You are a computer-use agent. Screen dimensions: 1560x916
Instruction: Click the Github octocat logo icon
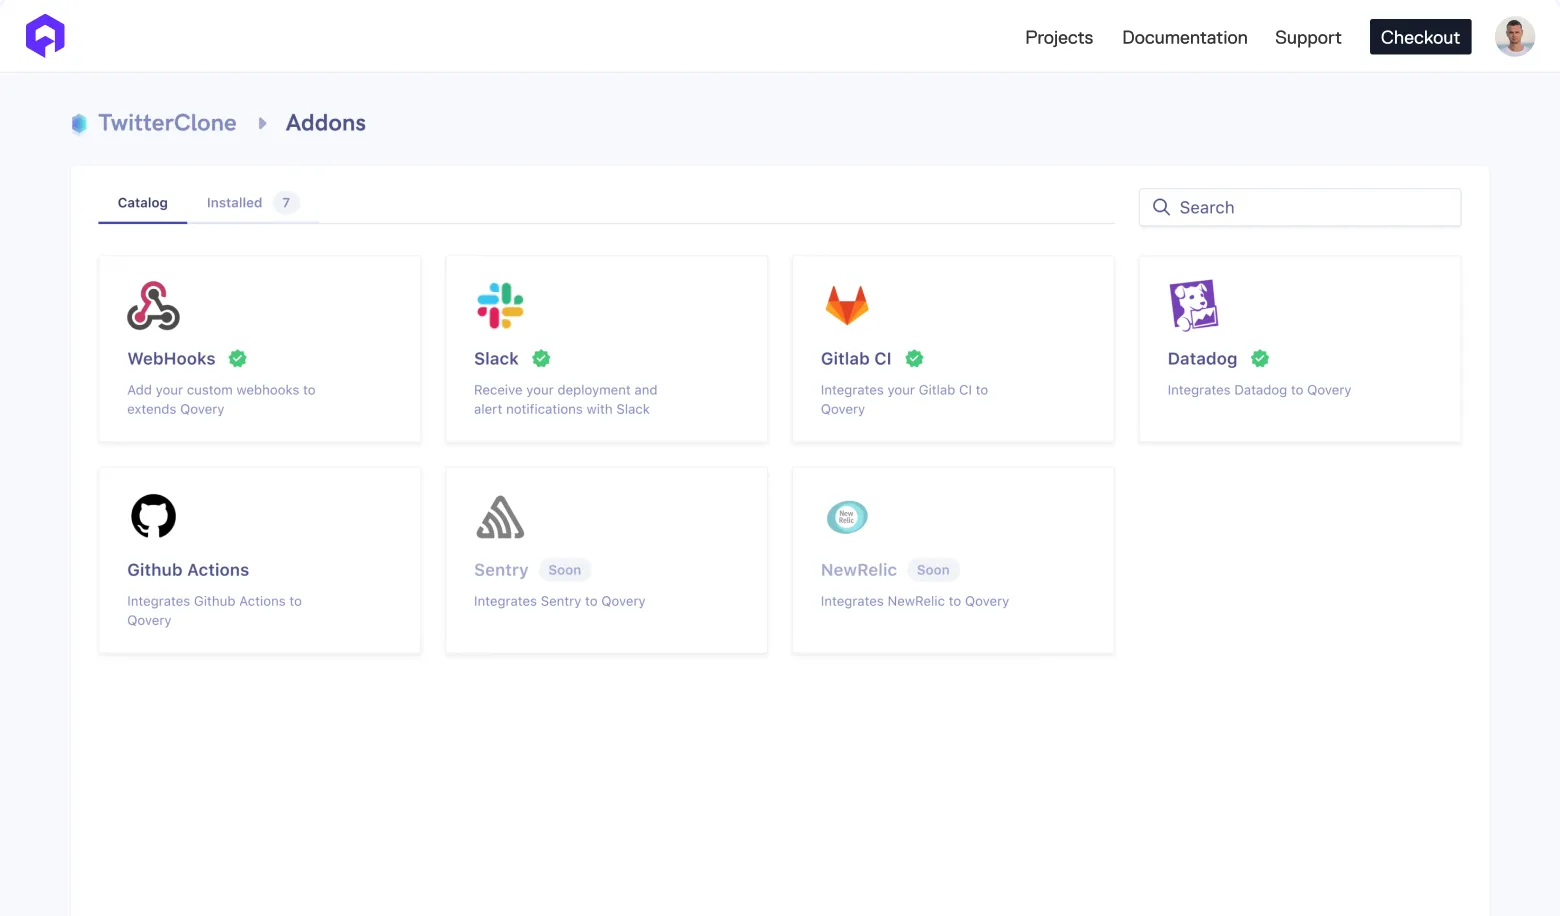(153, 516)
